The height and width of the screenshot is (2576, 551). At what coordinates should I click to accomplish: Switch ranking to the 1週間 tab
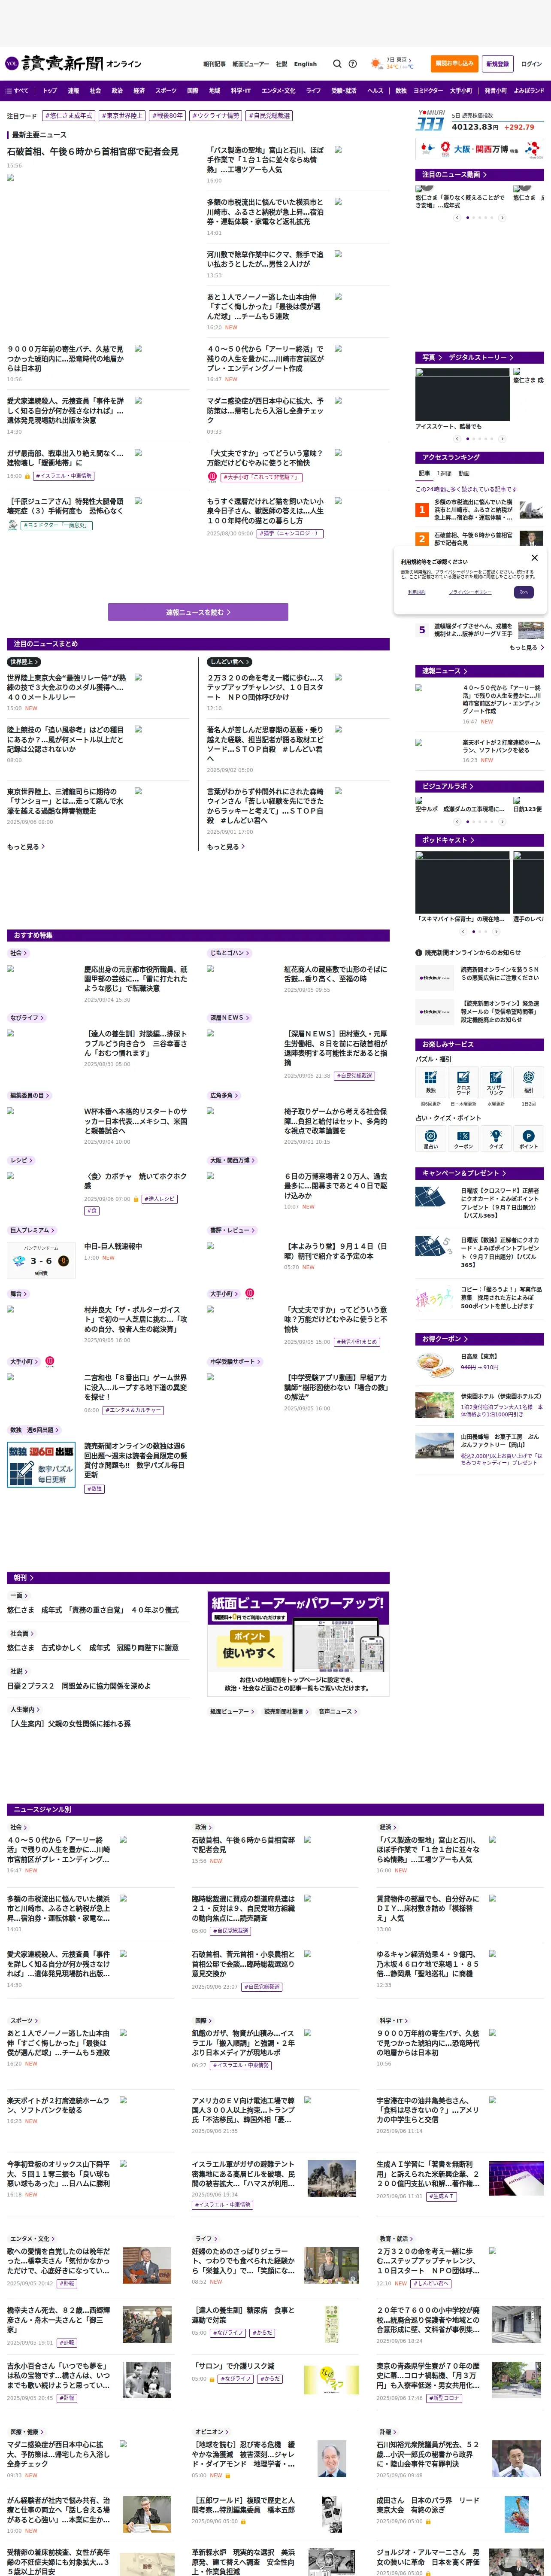click(444, 474)
